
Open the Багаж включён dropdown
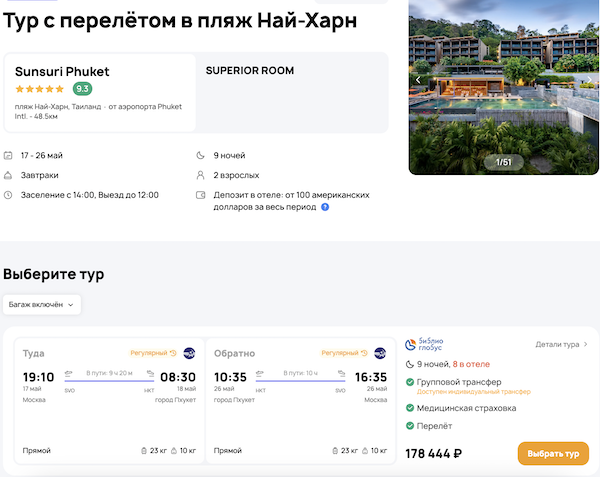42,304
